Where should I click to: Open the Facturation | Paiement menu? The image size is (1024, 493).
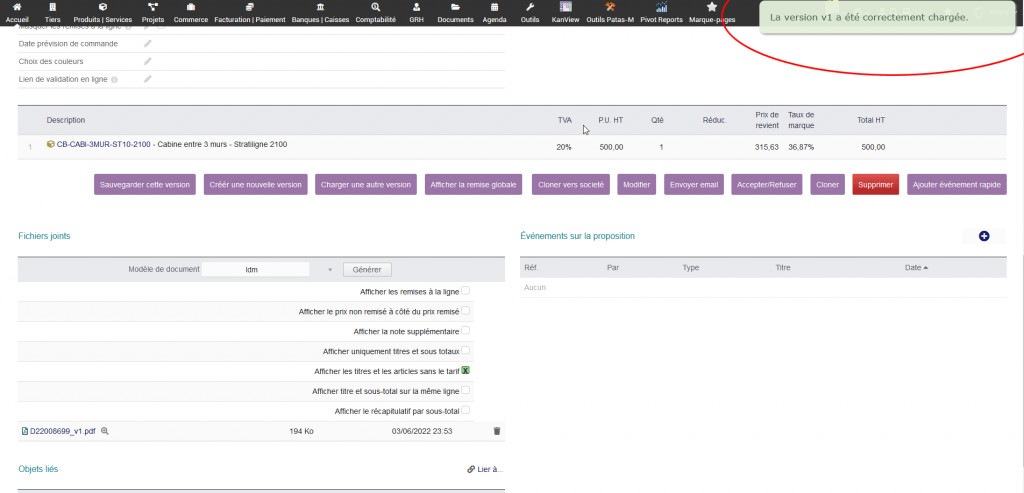249,12
